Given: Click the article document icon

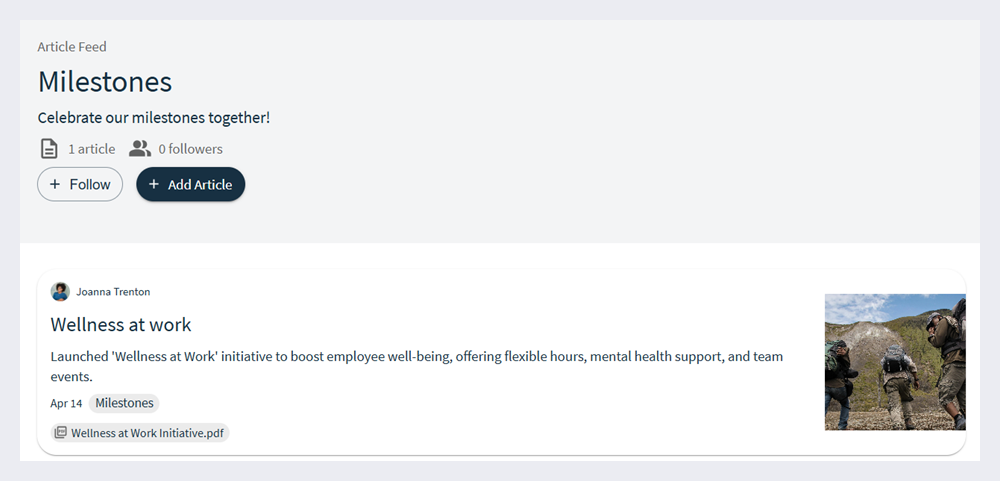Looking at the screenshot, I should [x=49, y=149].
